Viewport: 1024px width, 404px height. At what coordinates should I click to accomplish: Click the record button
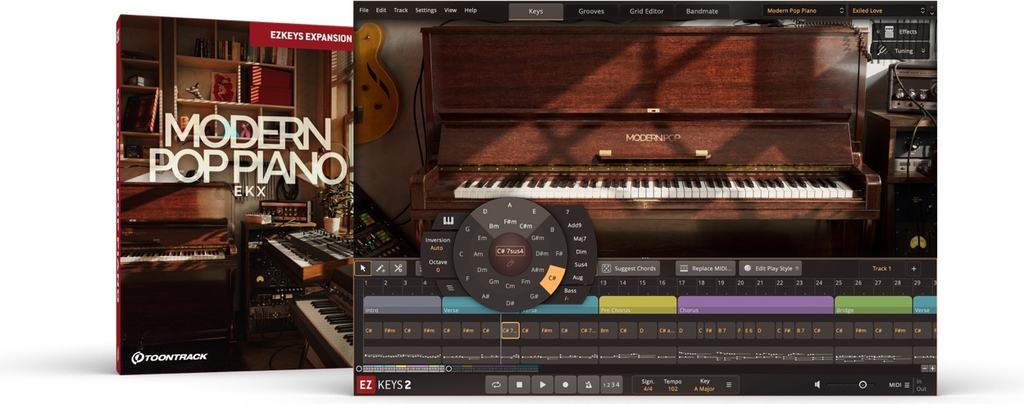[565, 384]
